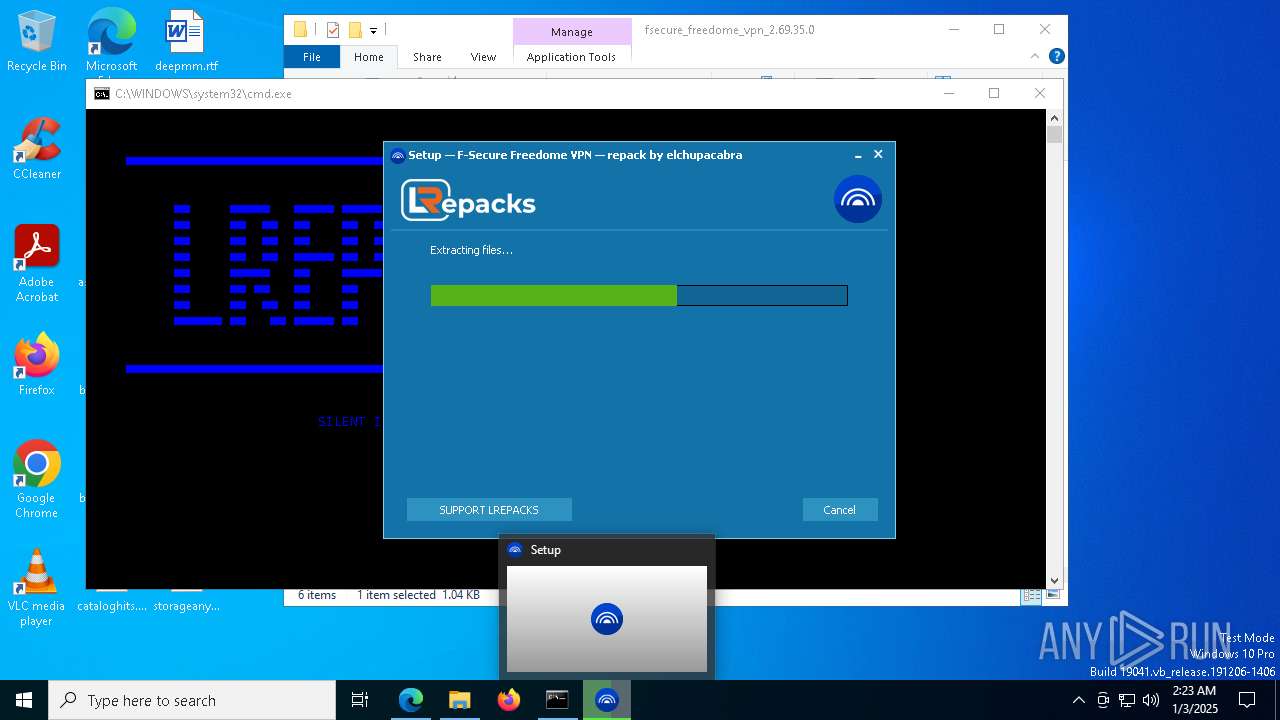
Task: Select the Firefox desktop shortcut
Action: click(x=37, y=365)
